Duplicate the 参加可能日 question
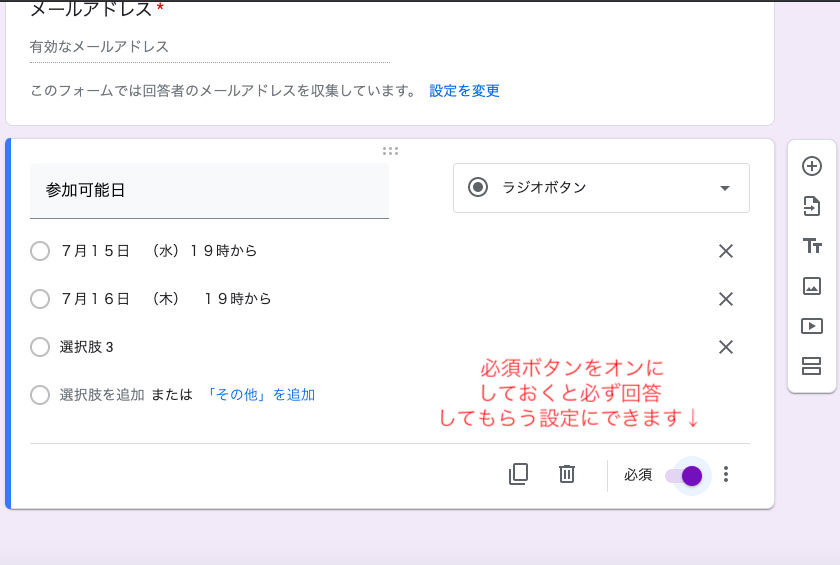 [x=518, y=474]
